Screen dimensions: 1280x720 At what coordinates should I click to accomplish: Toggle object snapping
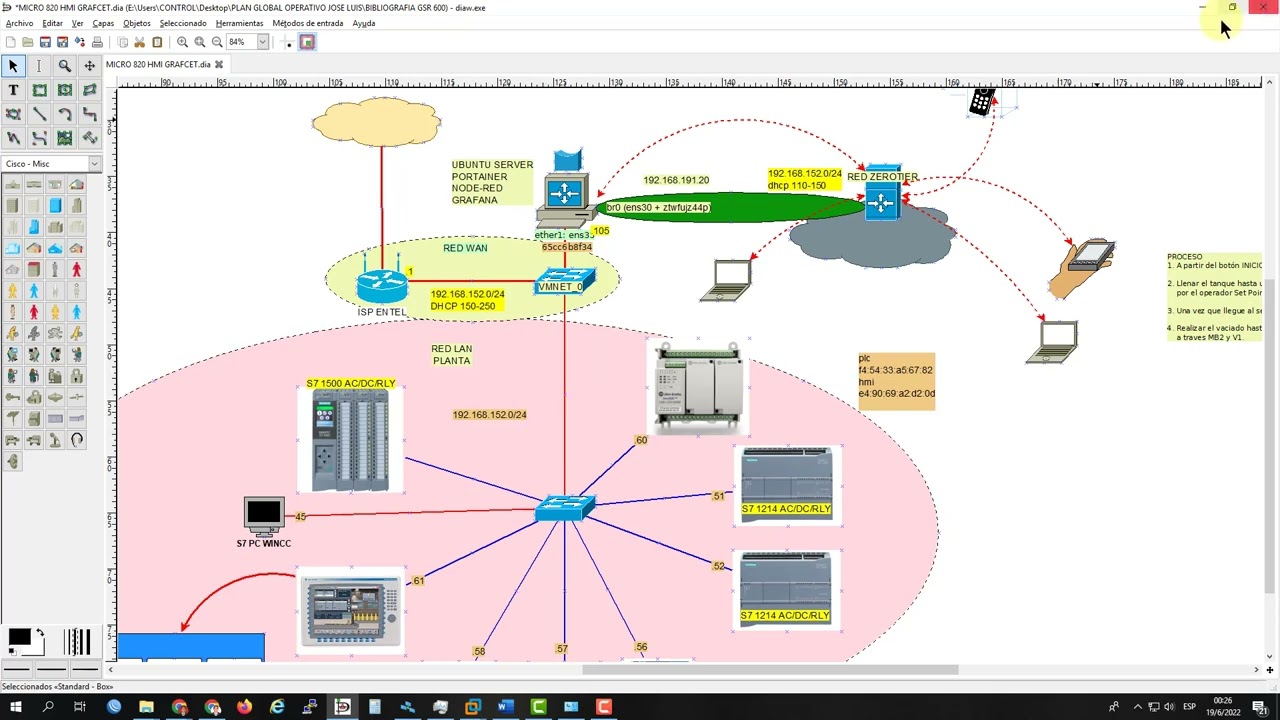coord(307,42)
